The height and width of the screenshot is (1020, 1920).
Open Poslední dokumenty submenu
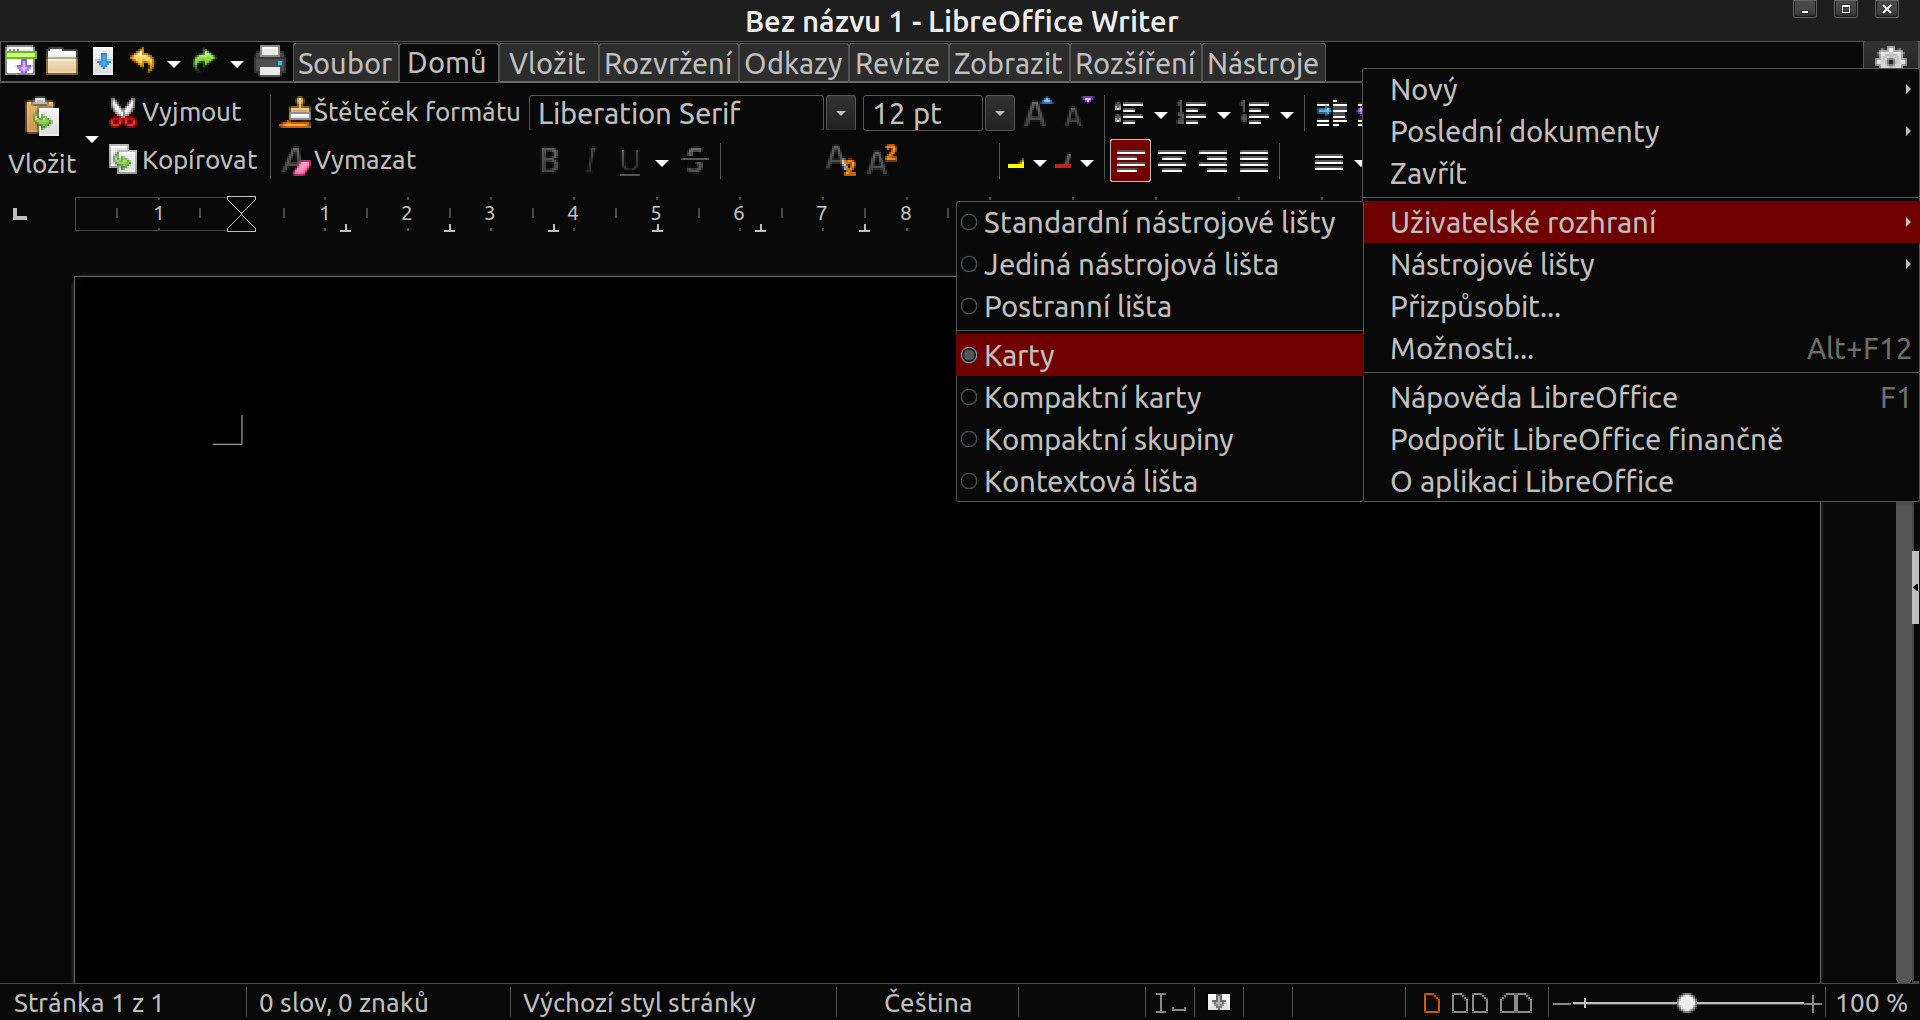[1641, 131]
